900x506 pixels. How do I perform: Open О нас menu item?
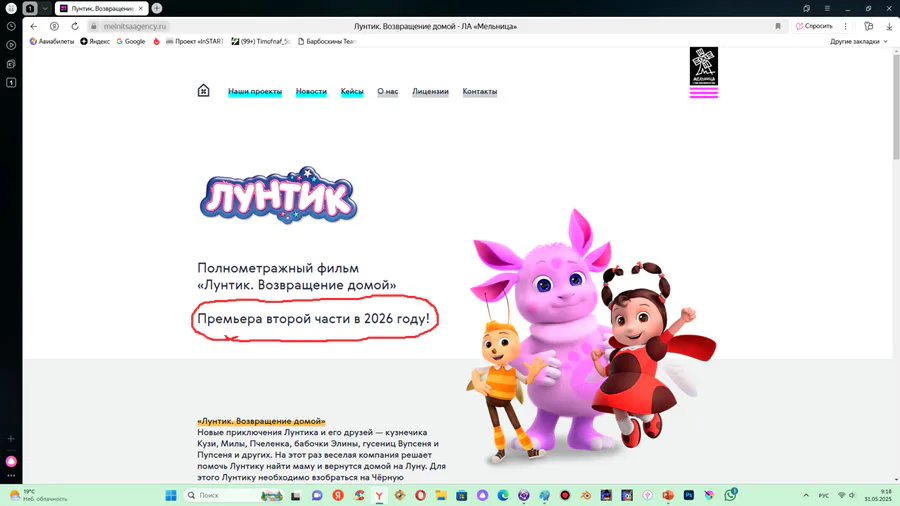tap(387, 91)
